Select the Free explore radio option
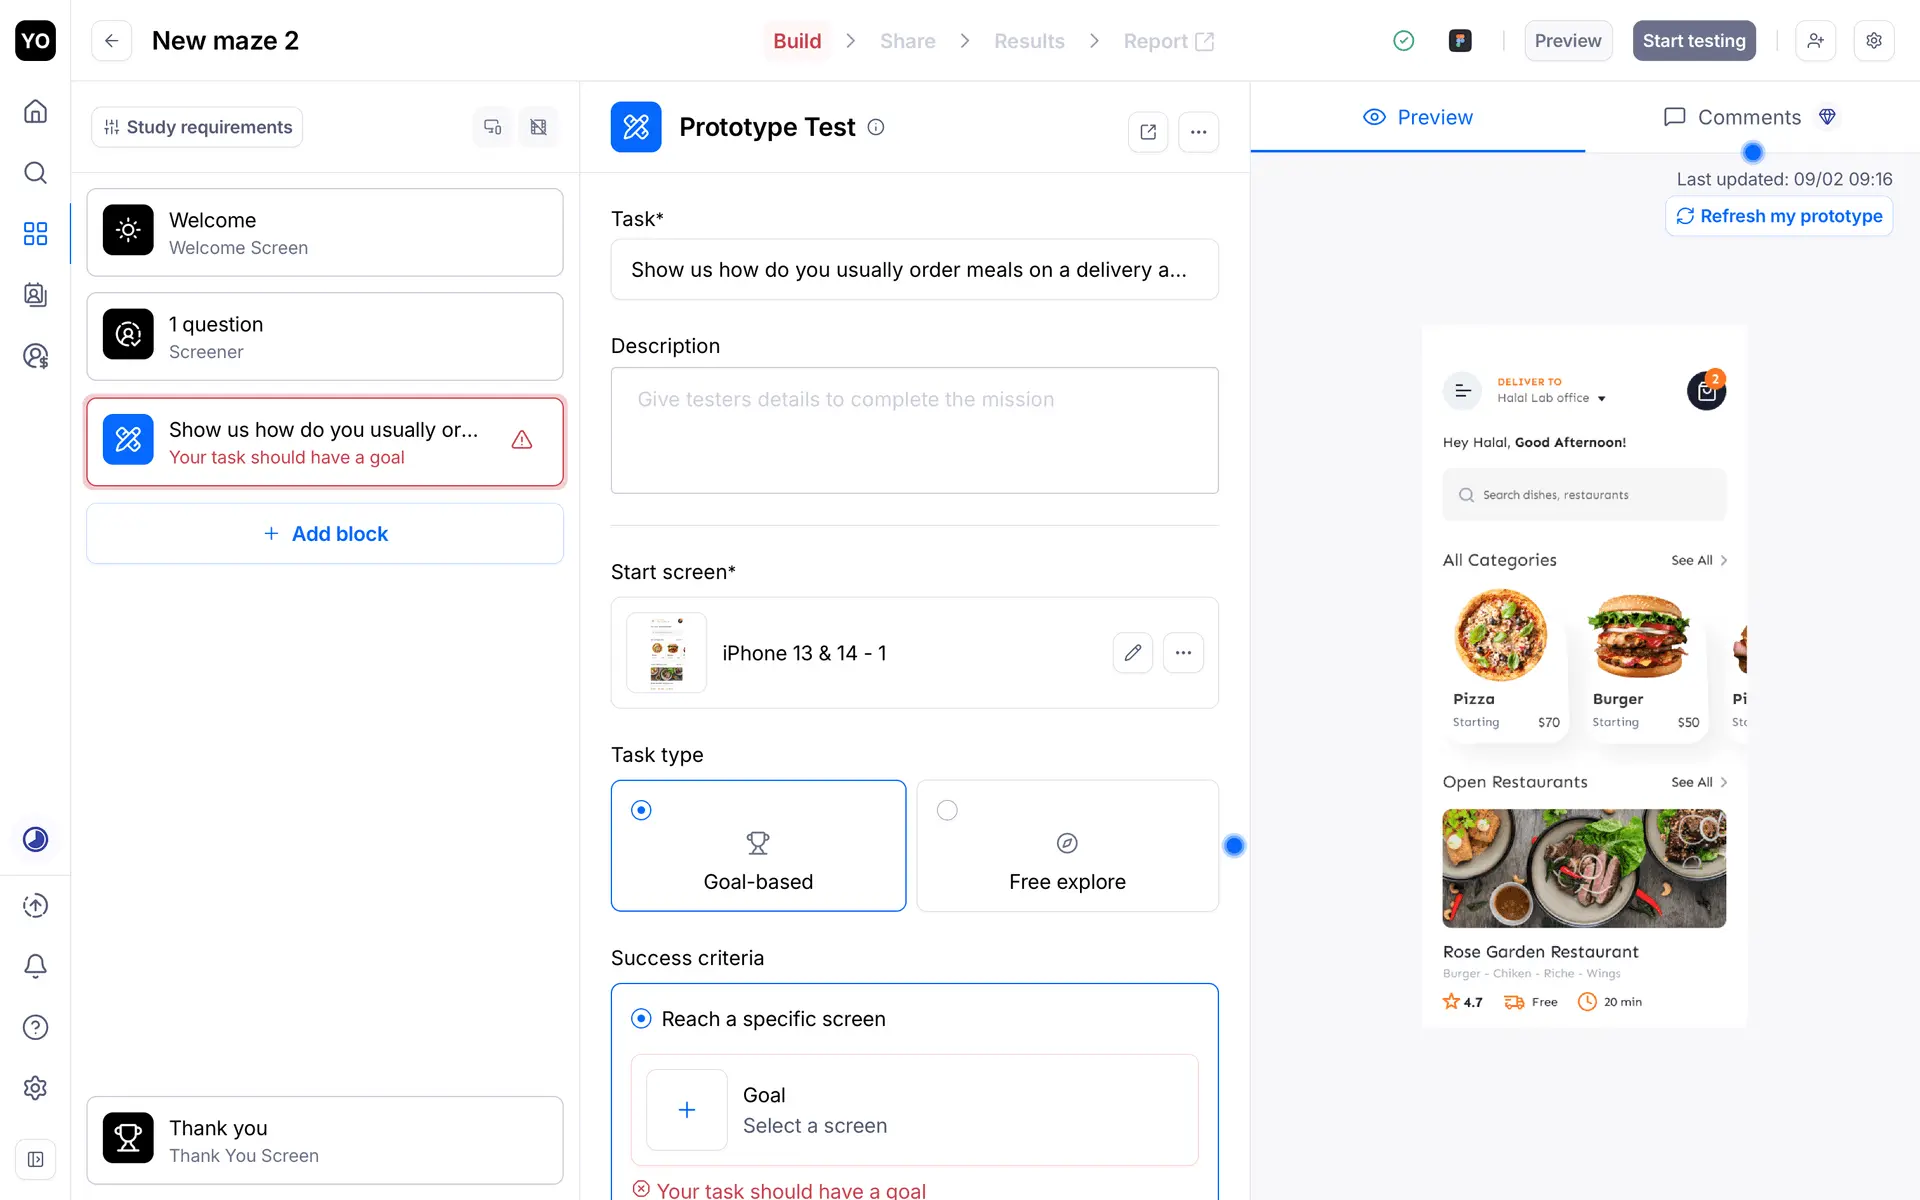This screenshot has height=1200, width=1920. click(x=947, y=810)
